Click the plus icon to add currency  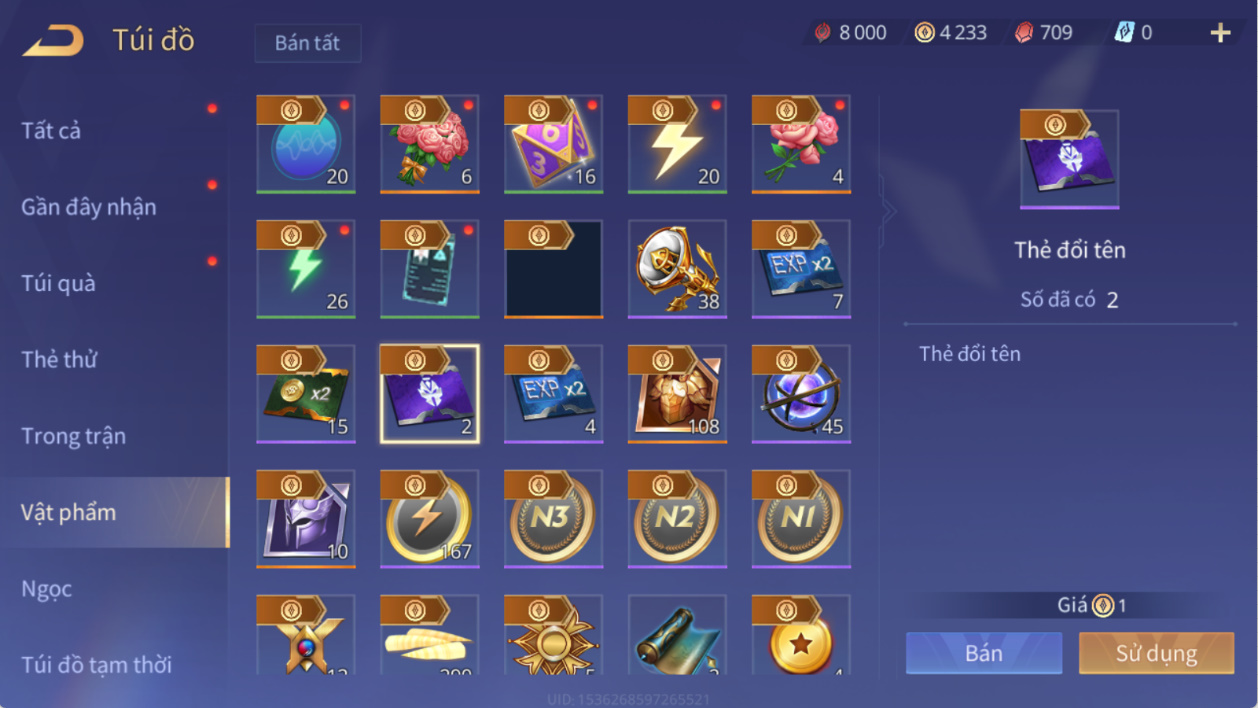[1220, 33]
